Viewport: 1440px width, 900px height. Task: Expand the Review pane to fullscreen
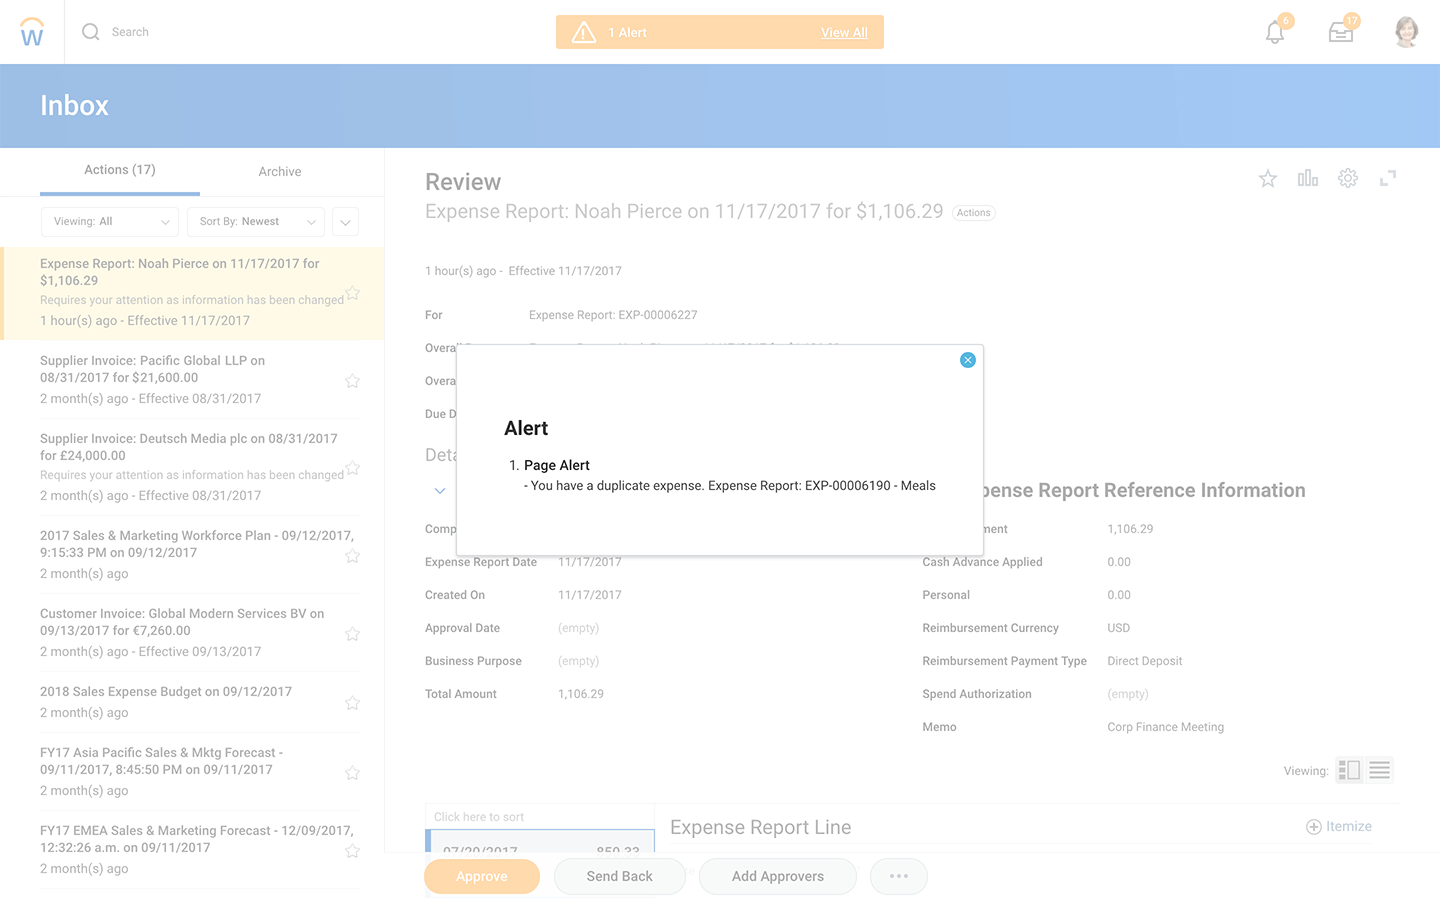[x=1388, y=179]
